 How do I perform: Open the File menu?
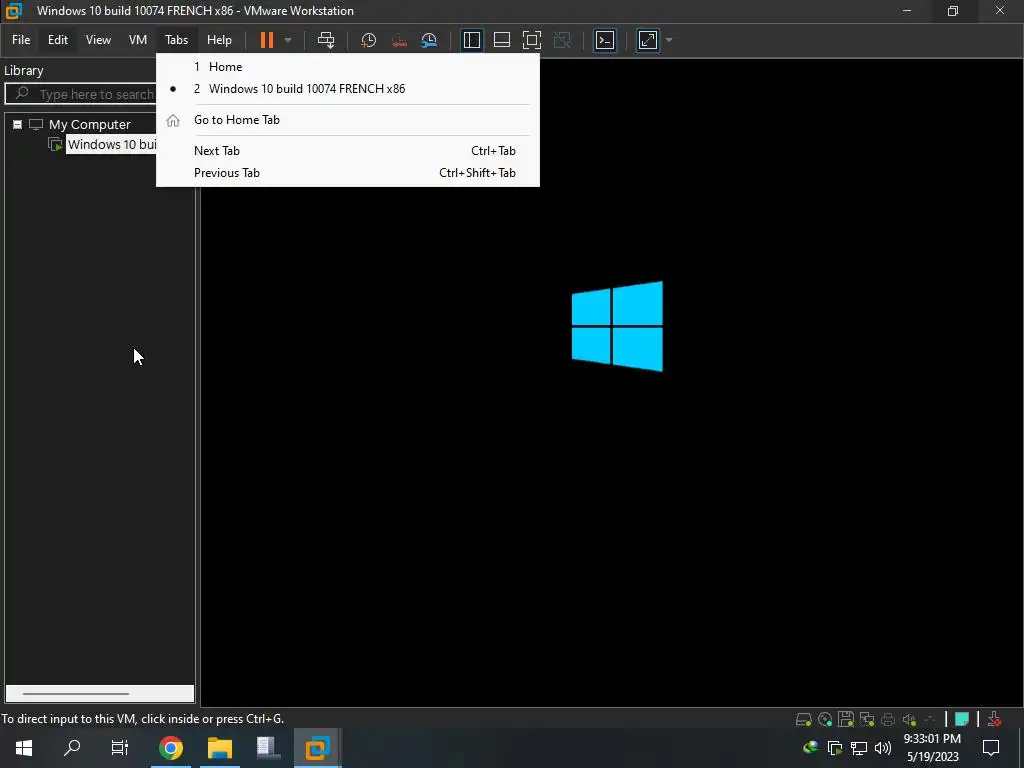pyautogui.click(x=21, y=40)
